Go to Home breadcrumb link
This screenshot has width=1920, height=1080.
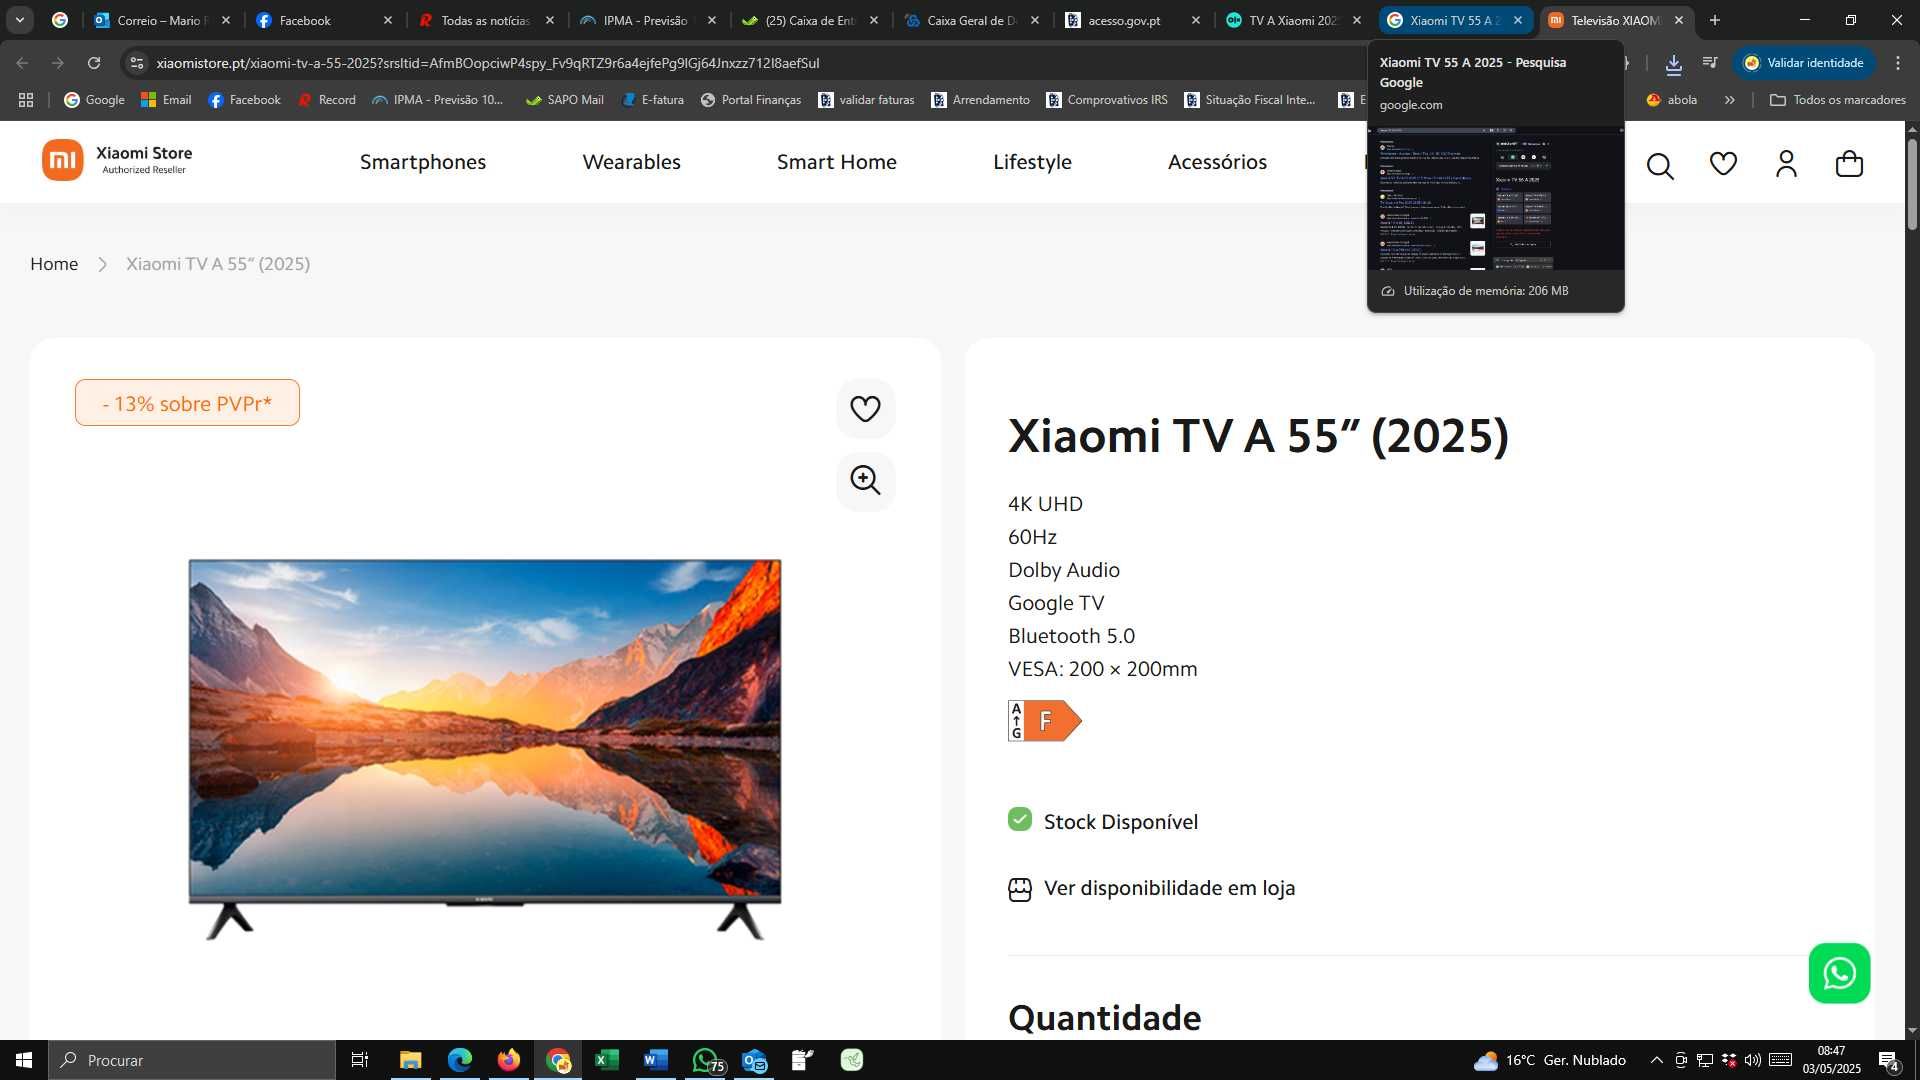point(54,264)
